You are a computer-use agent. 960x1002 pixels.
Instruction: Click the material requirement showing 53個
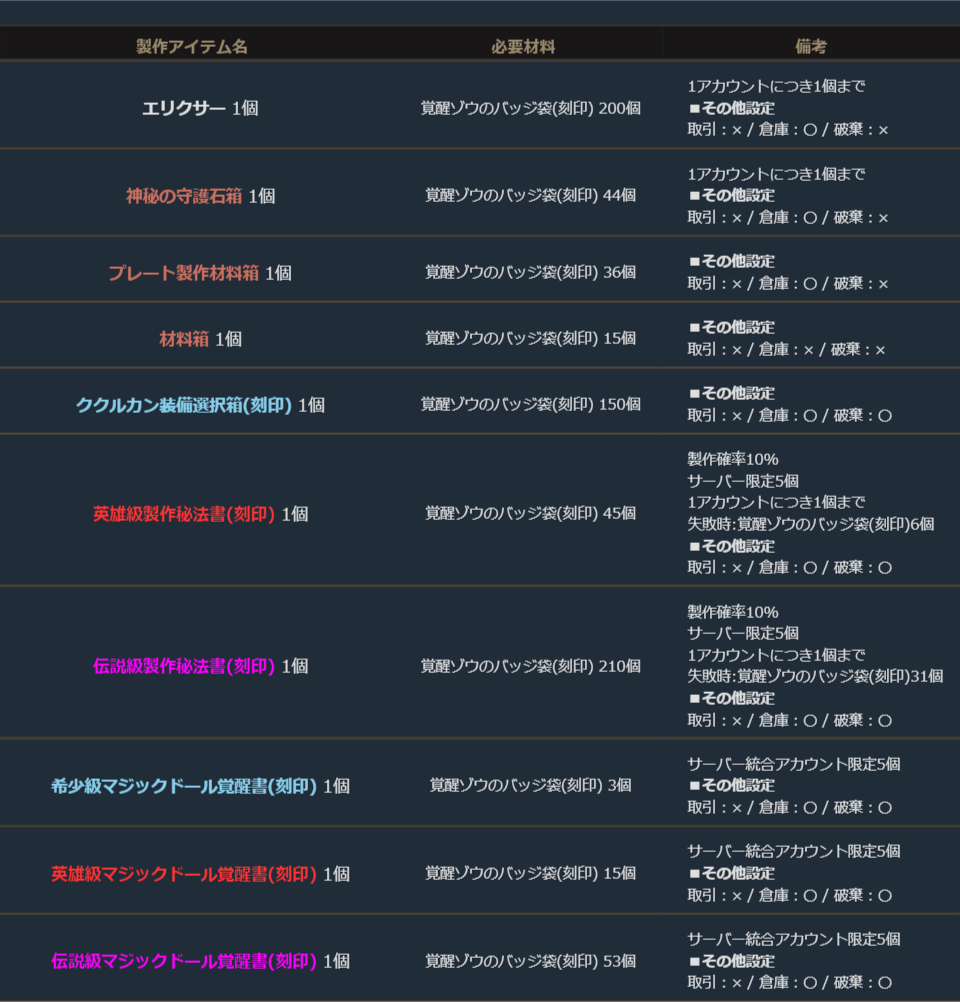(x=530, y=961)
